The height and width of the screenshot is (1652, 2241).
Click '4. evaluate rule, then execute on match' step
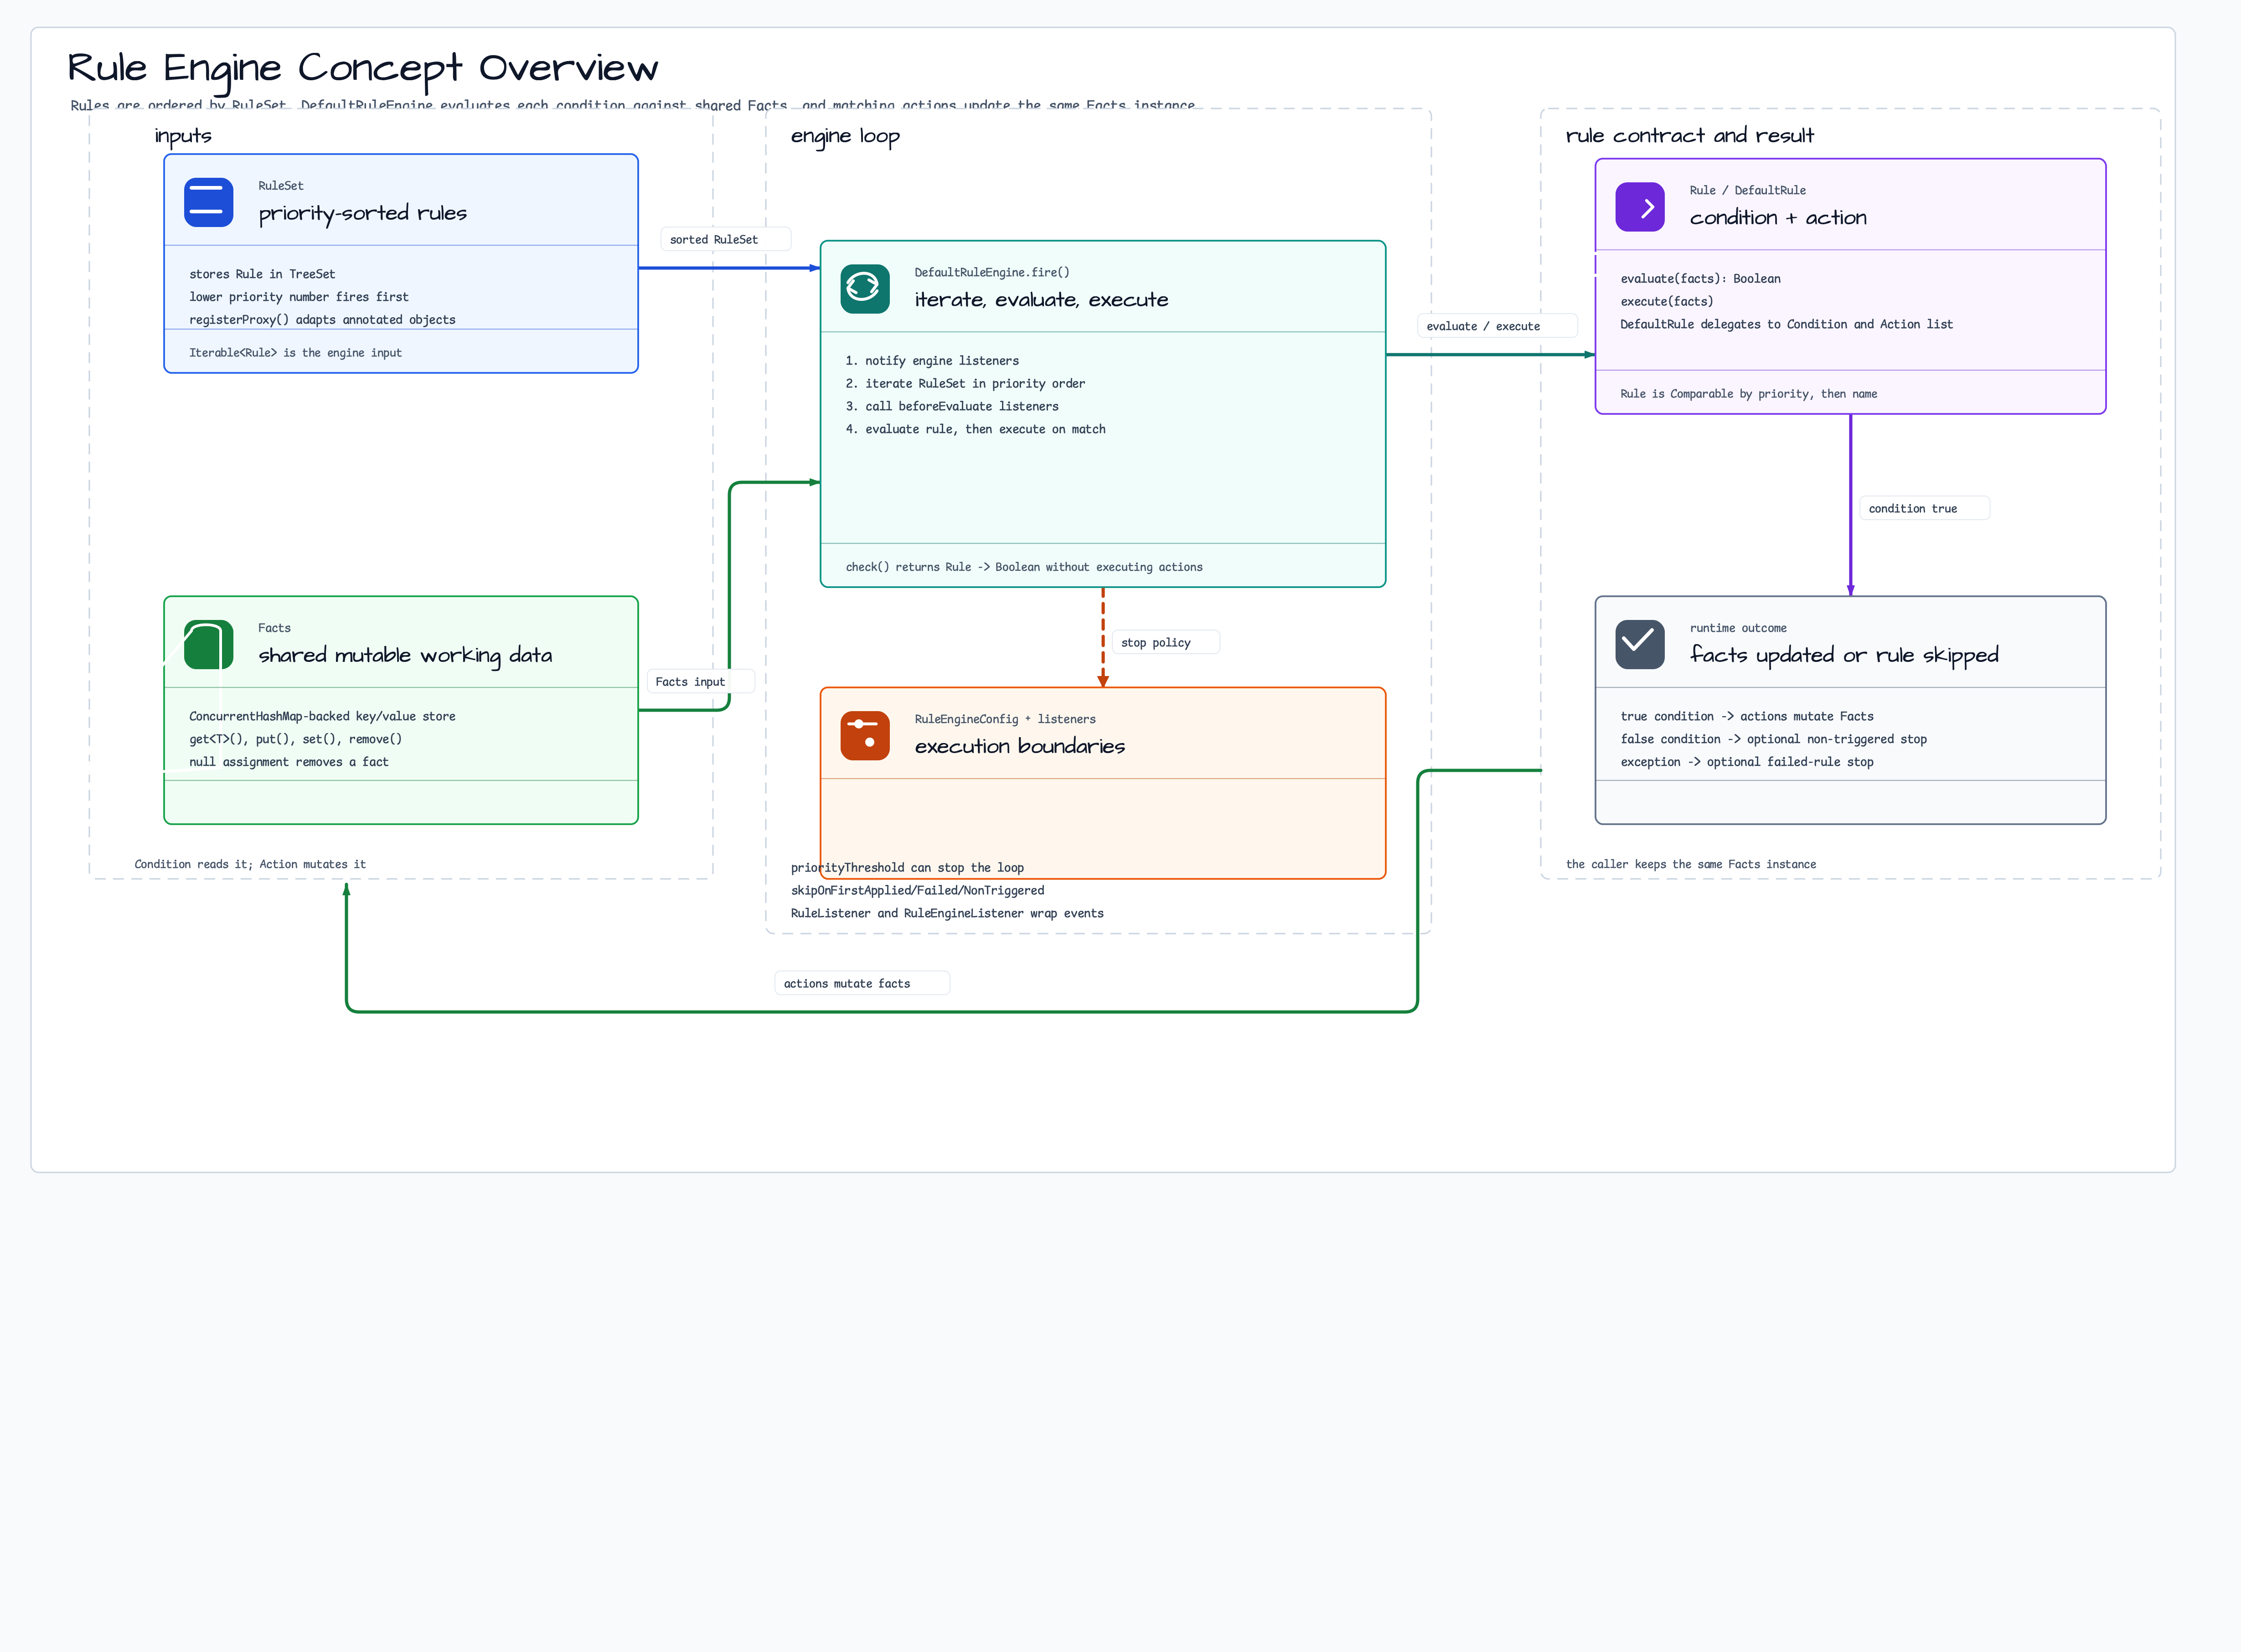(975, 429)
